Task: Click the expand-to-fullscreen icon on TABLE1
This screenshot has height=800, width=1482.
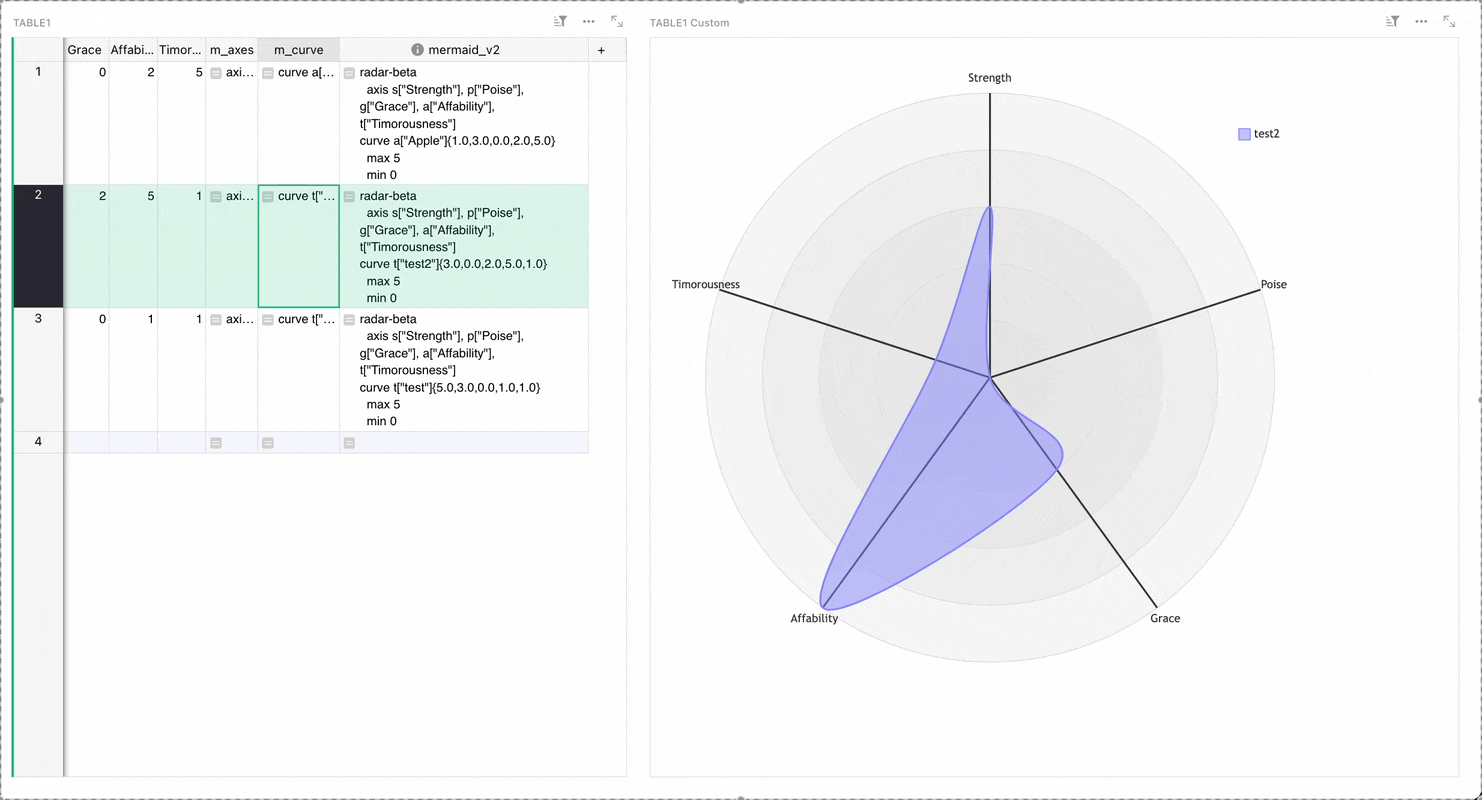Action: click(616, 21)
